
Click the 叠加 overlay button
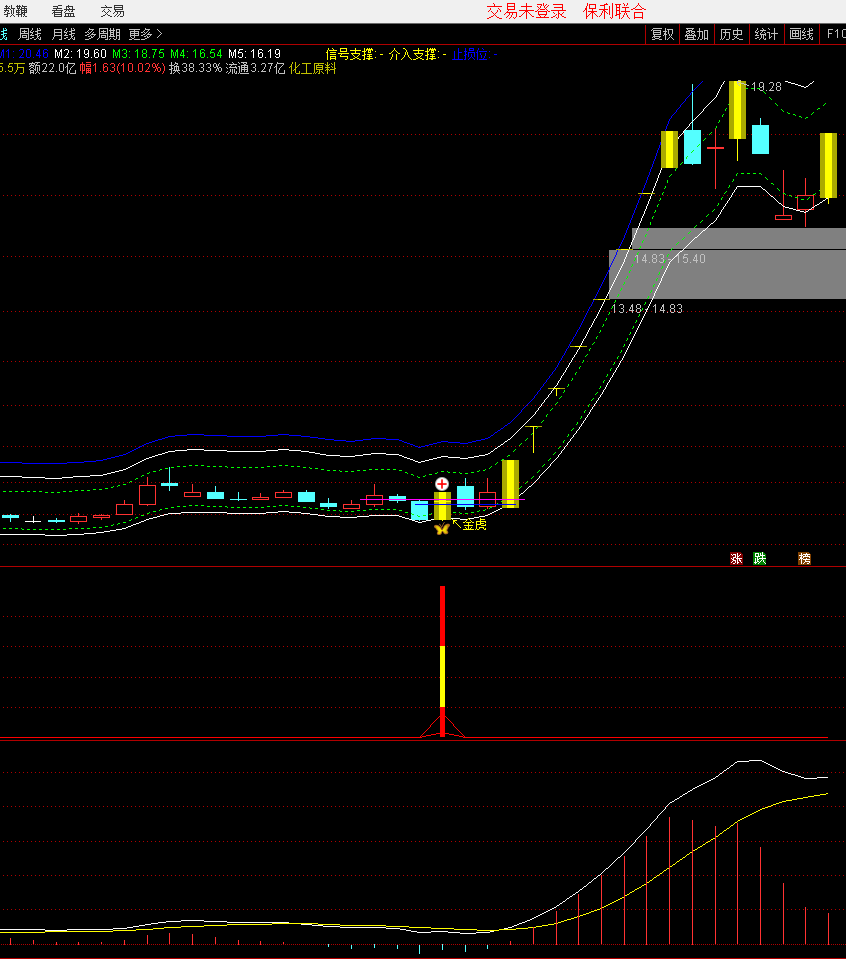click(x=696, y=34)
